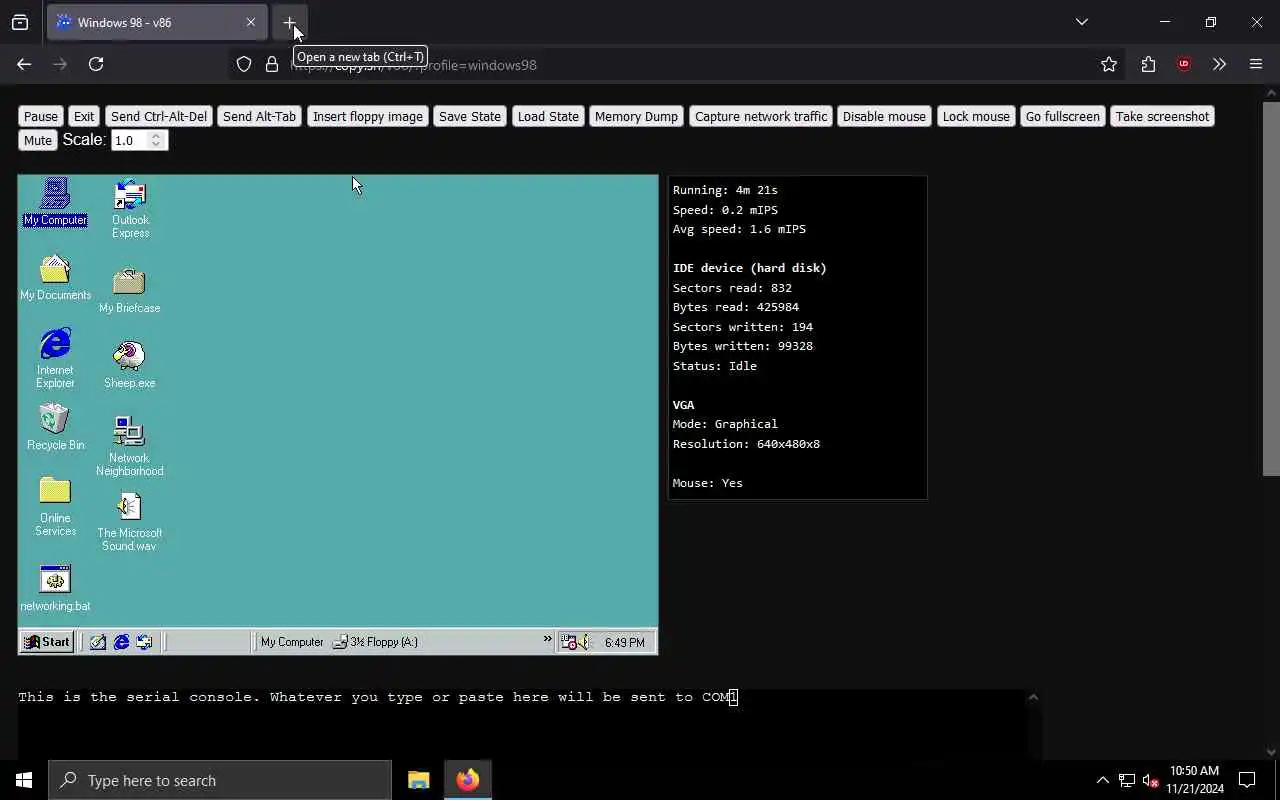Click the Load State button

coord(548,116)
